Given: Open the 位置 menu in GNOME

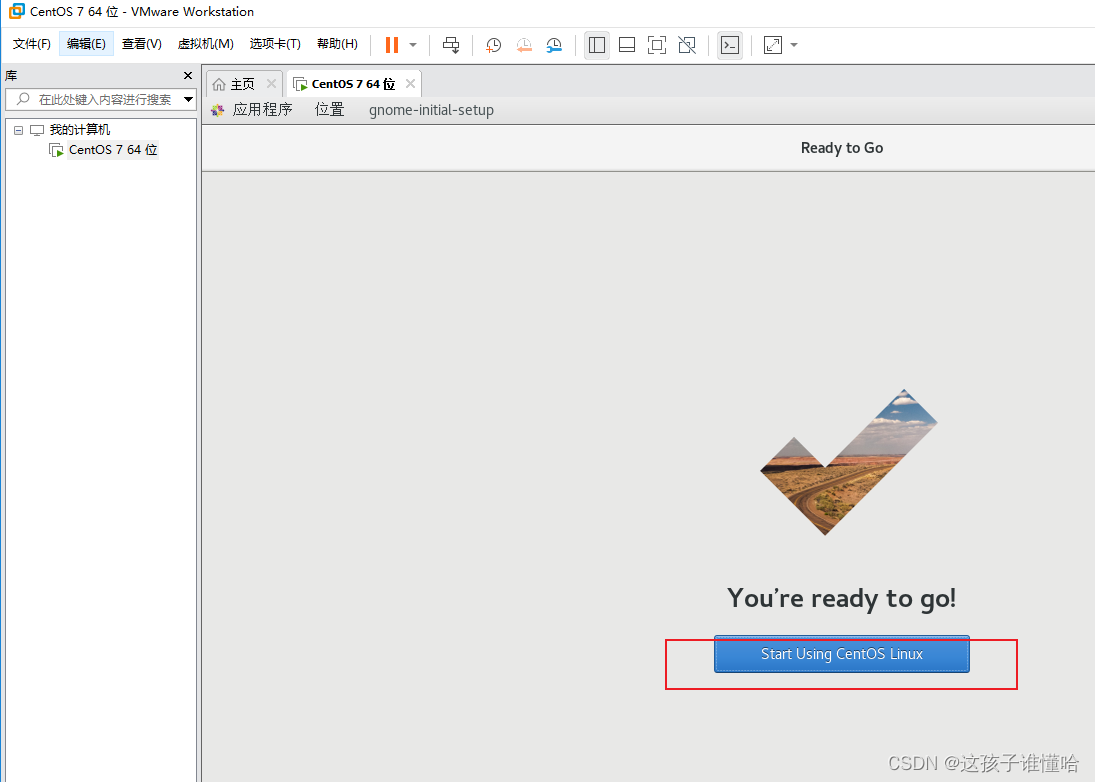Looking at the screenshot, I should click(x=330, y=110).
